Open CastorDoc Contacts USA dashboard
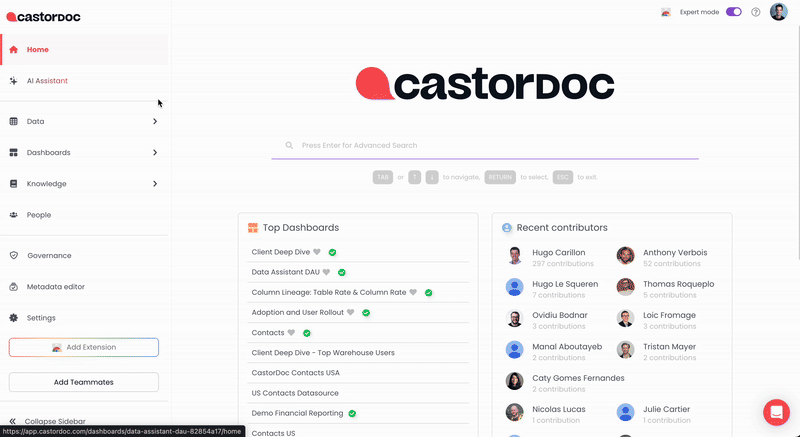 (295, 373)
